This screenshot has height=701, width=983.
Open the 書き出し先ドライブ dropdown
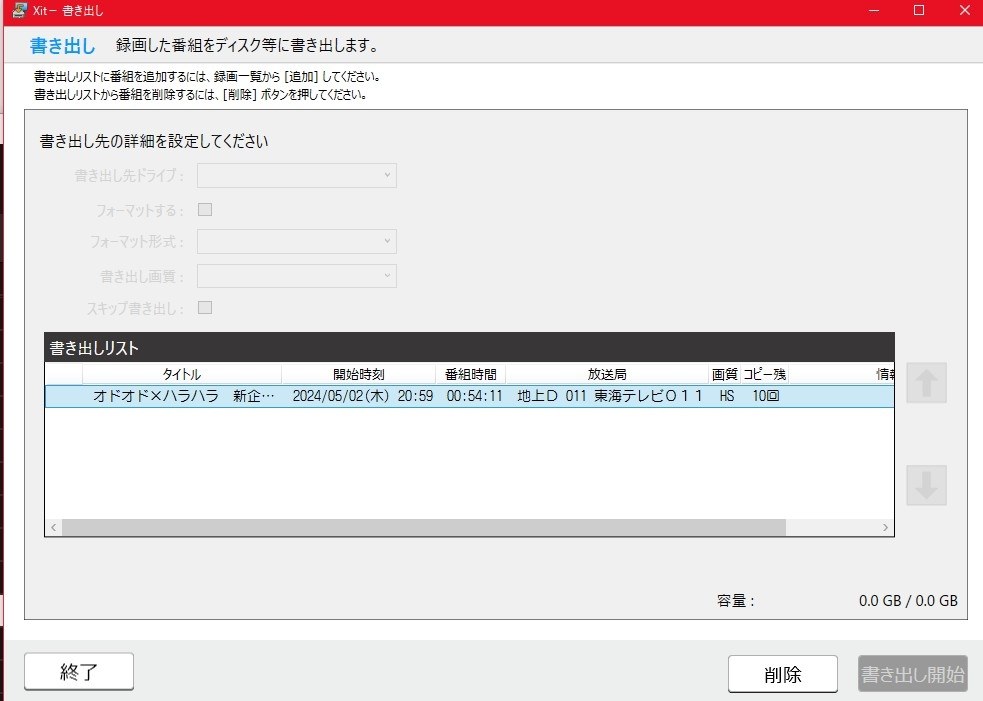297,176
